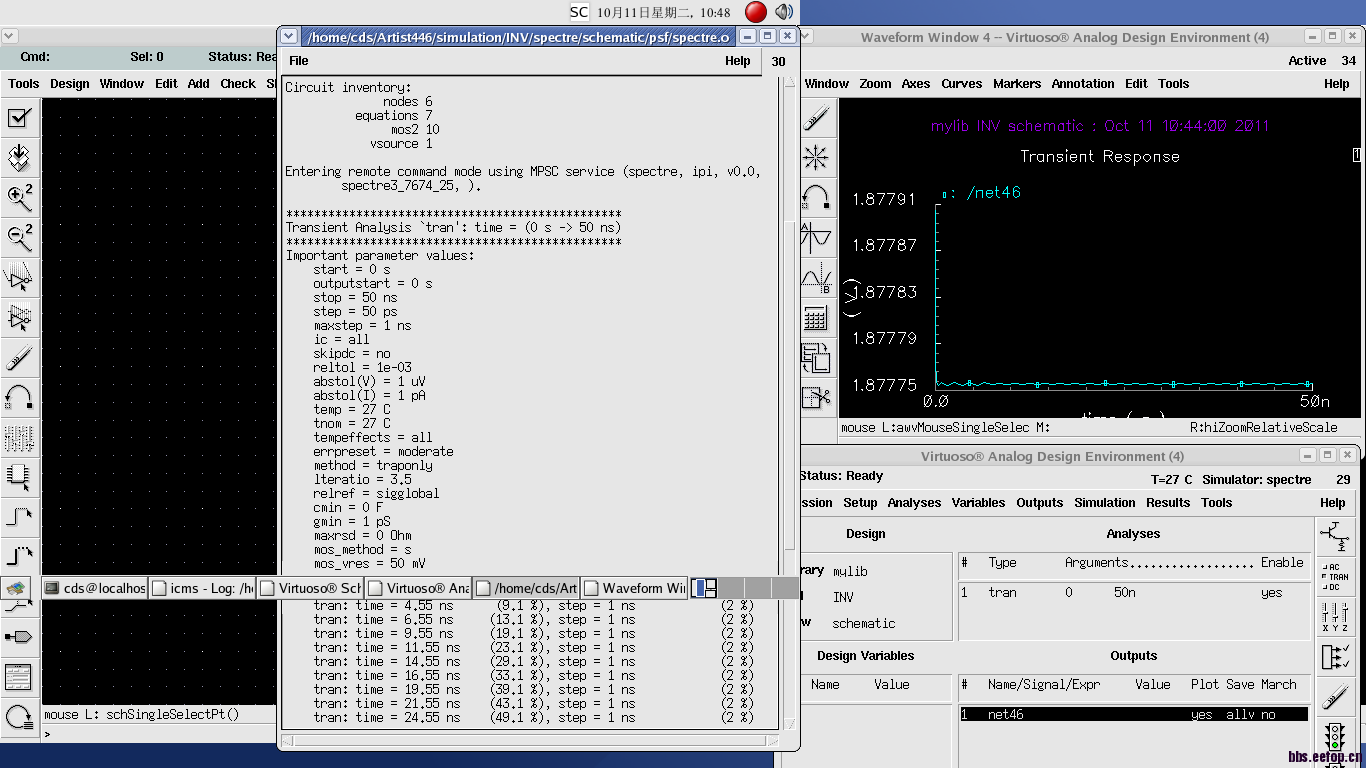Click the Check and Save schematic icon
The height and width of the screenshot is (768, 1366).
pyautogui.click(x=18, y=118)
